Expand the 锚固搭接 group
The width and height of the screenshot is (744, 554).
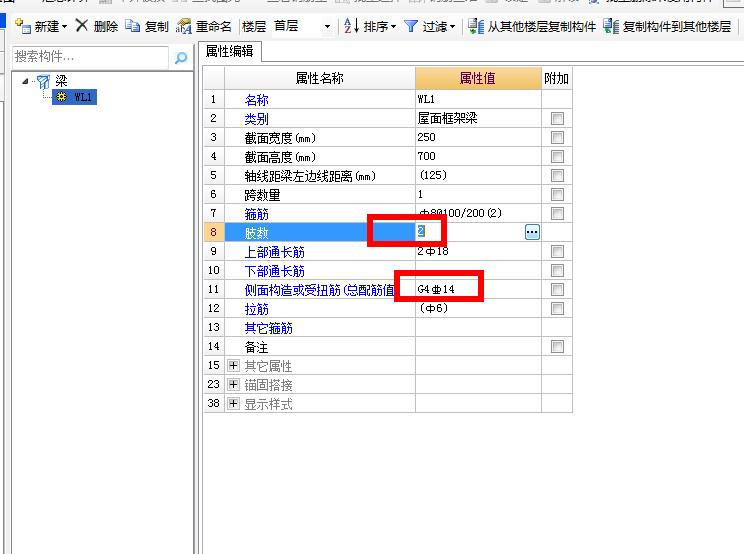(x=233, y=385)
